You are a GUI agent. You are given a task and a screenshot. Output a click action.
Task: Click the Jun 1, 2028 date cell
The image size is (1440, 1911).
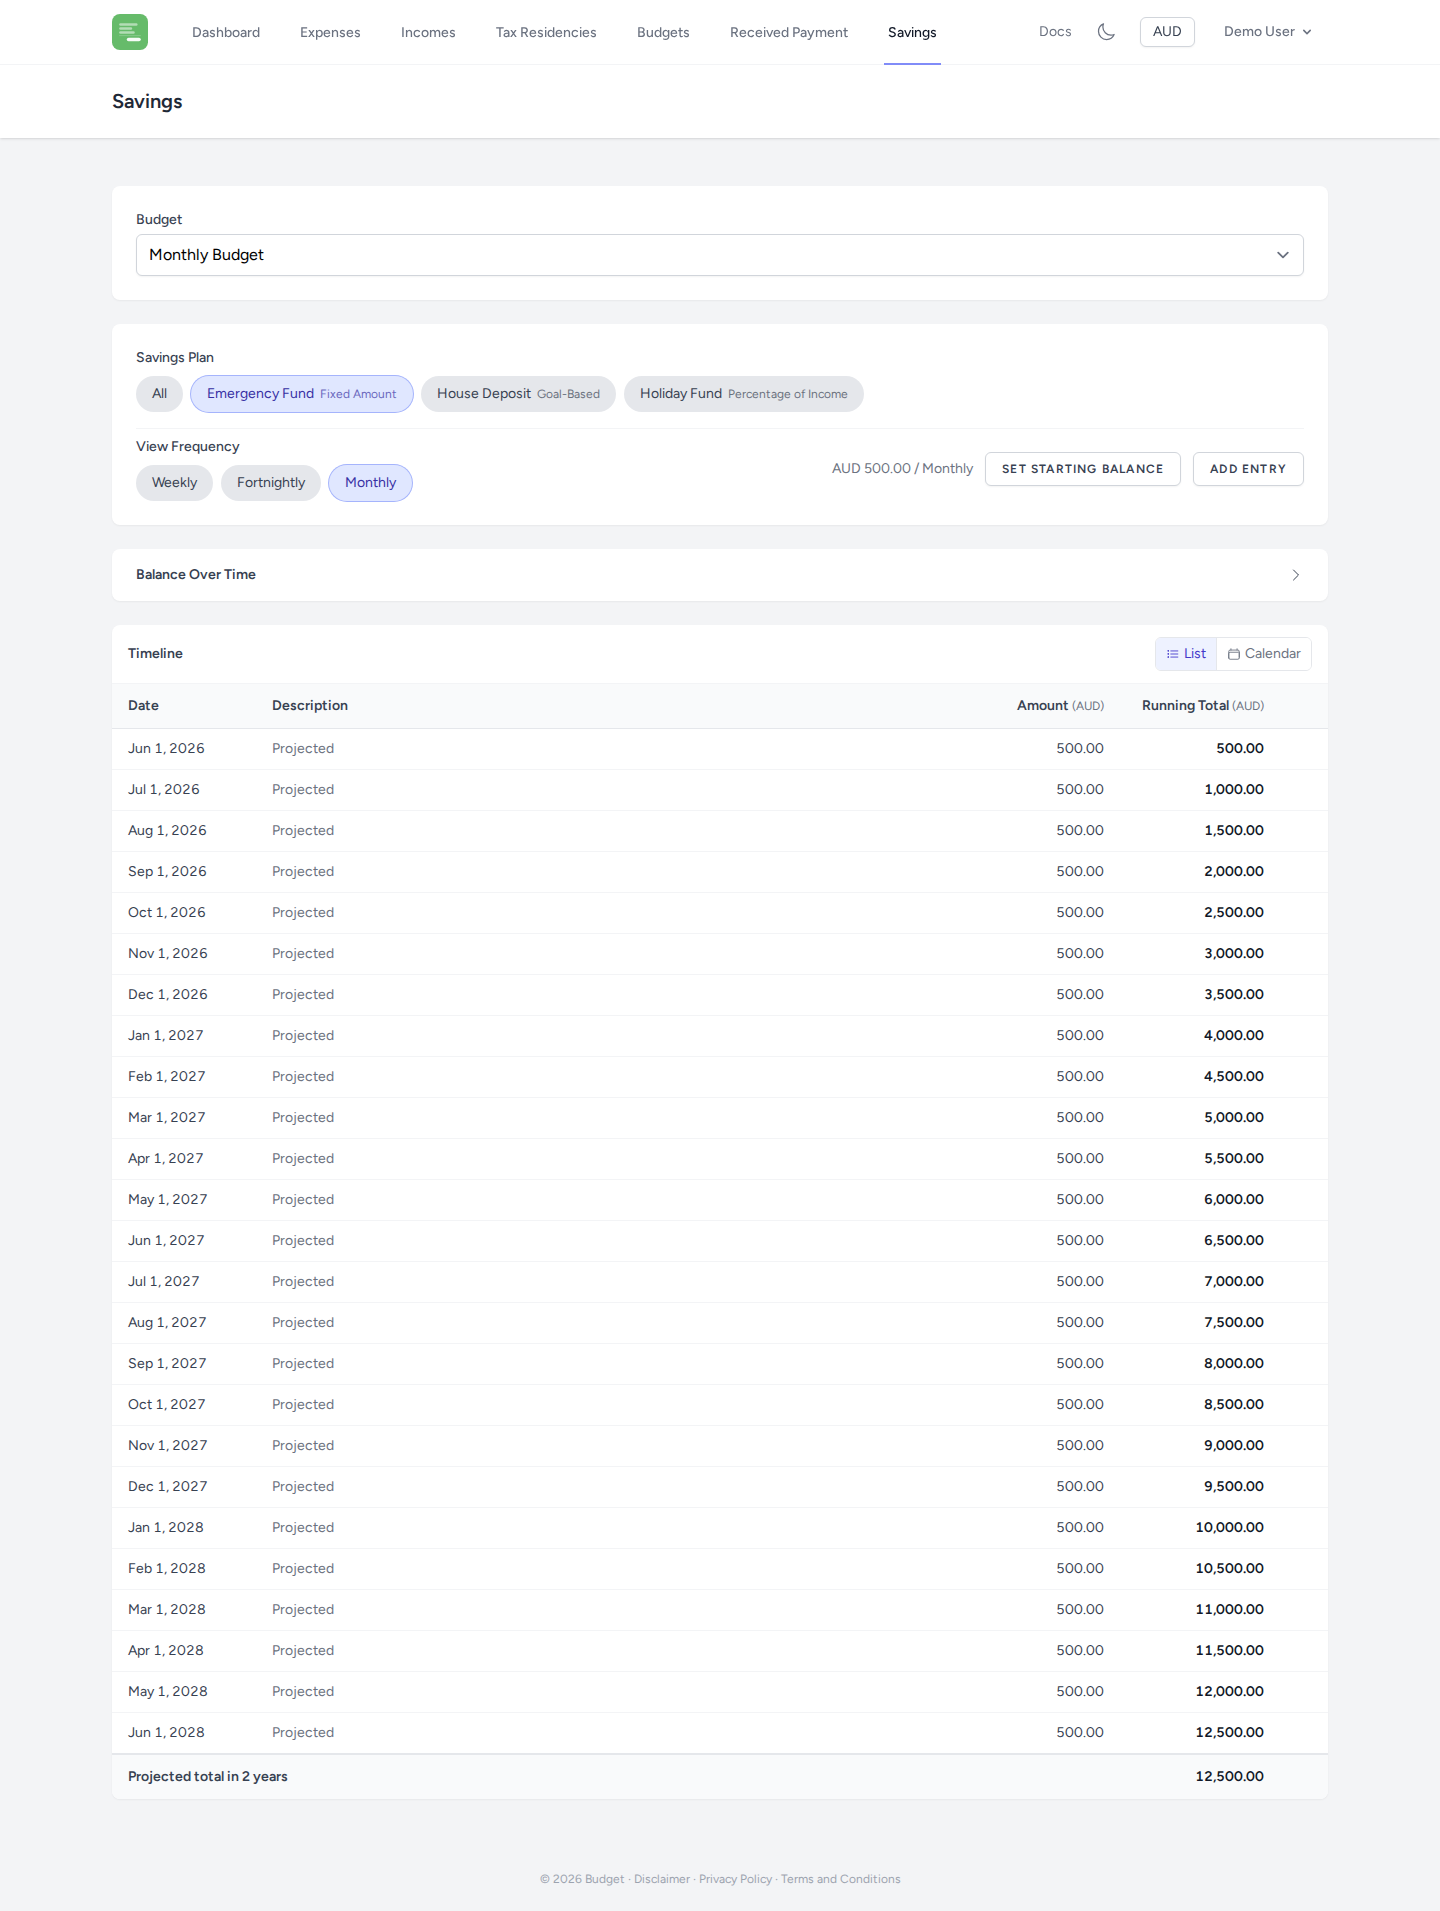click(166, 1733)
